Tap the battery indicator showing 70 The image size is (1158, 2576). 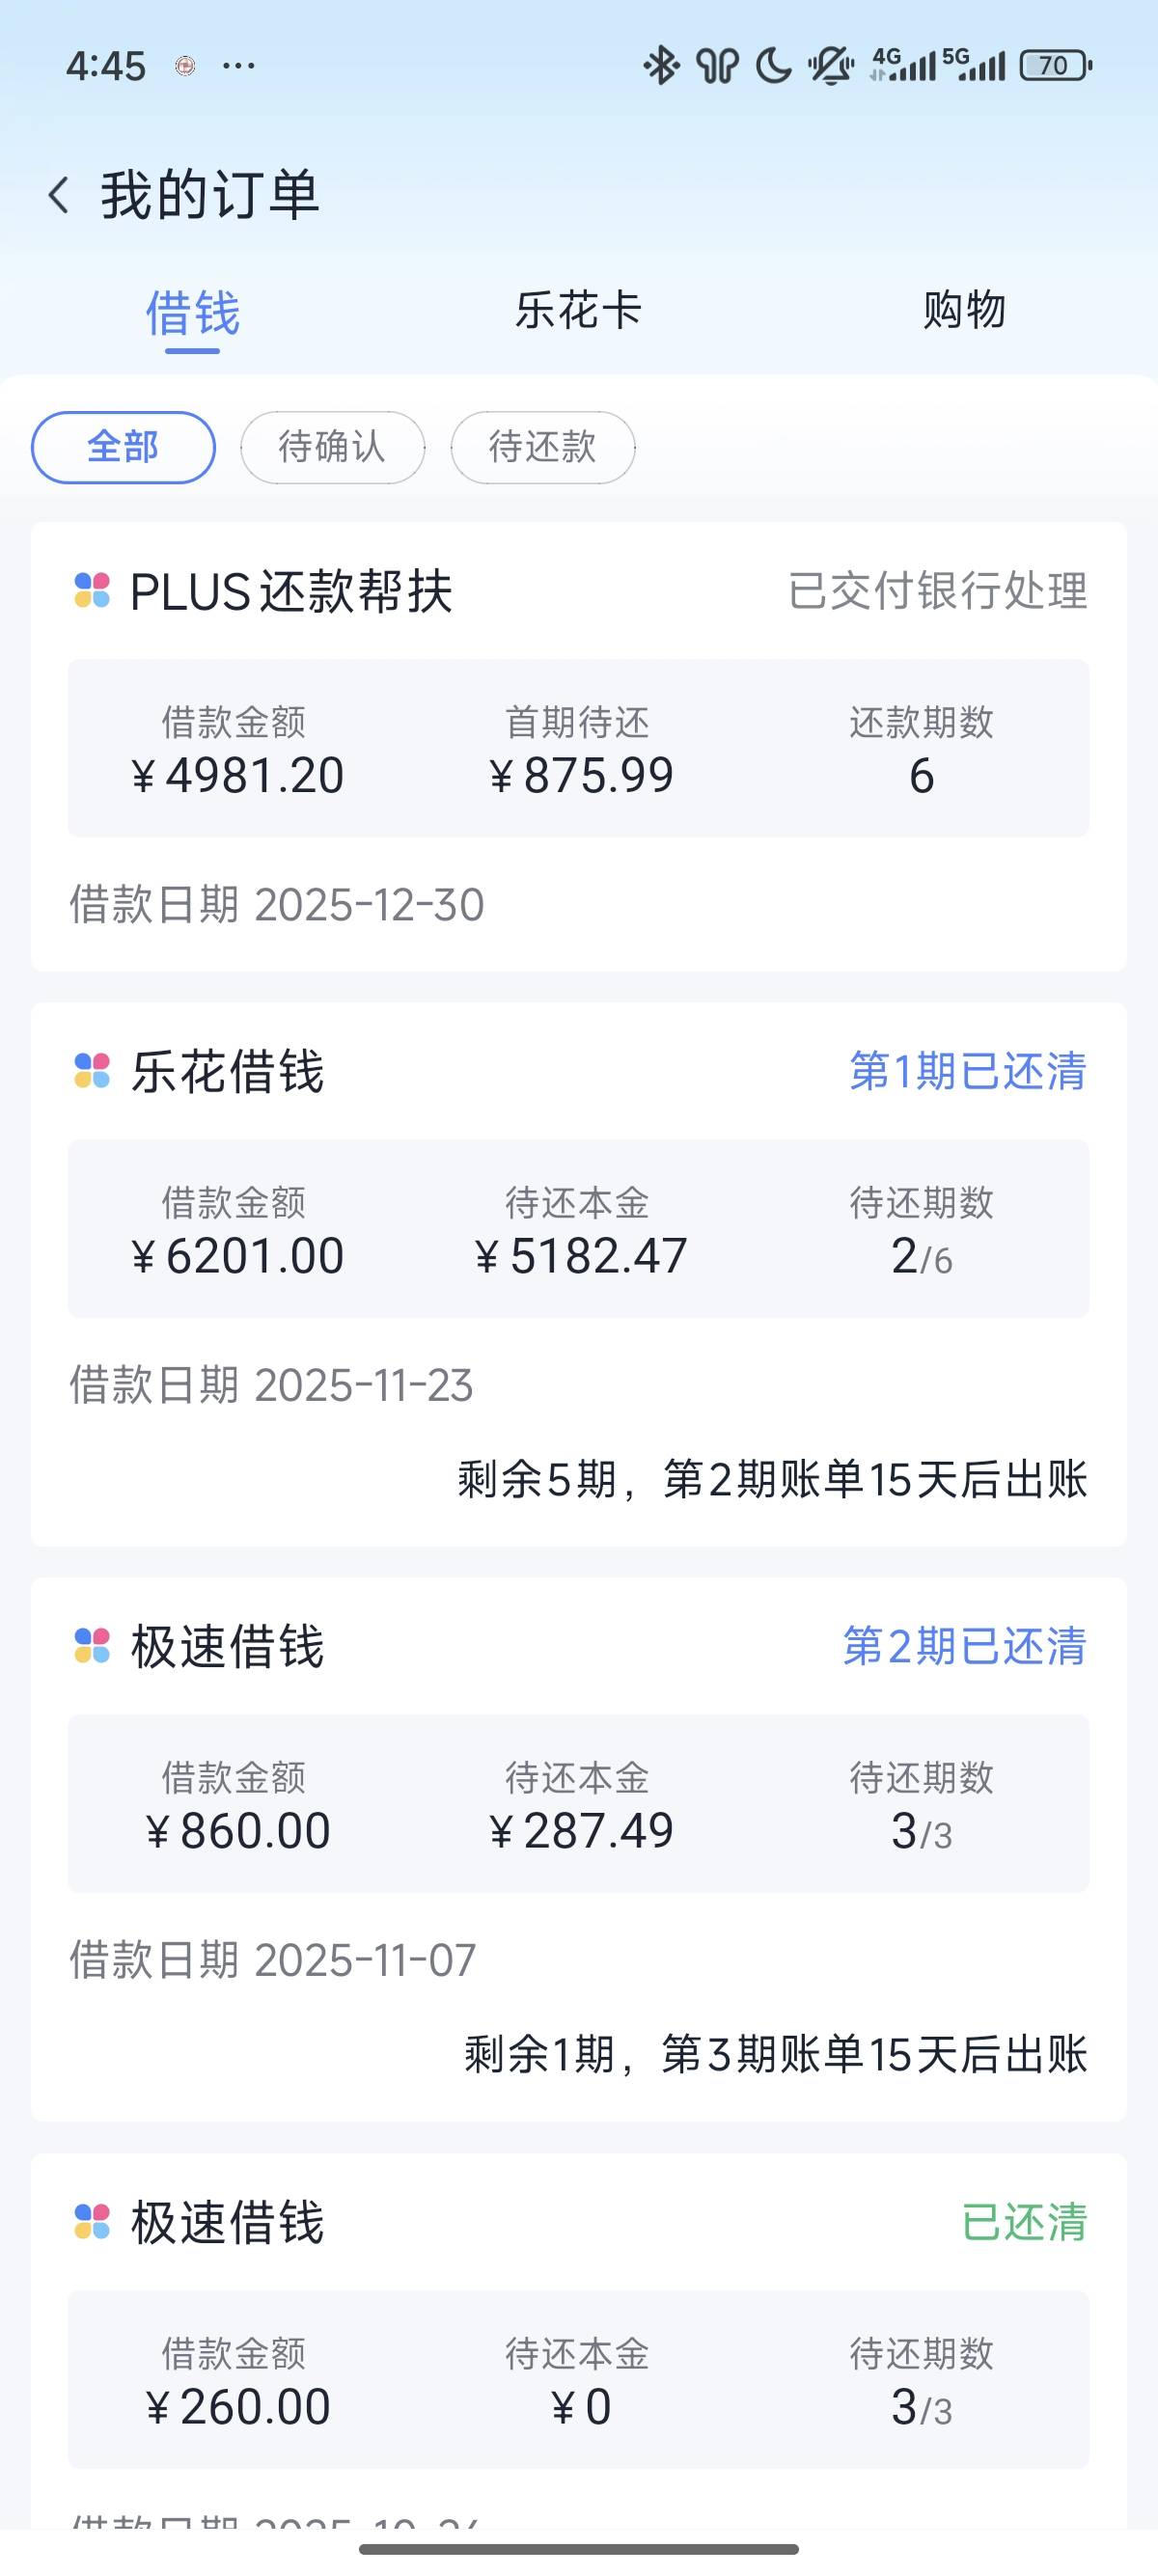[1055, 66]
